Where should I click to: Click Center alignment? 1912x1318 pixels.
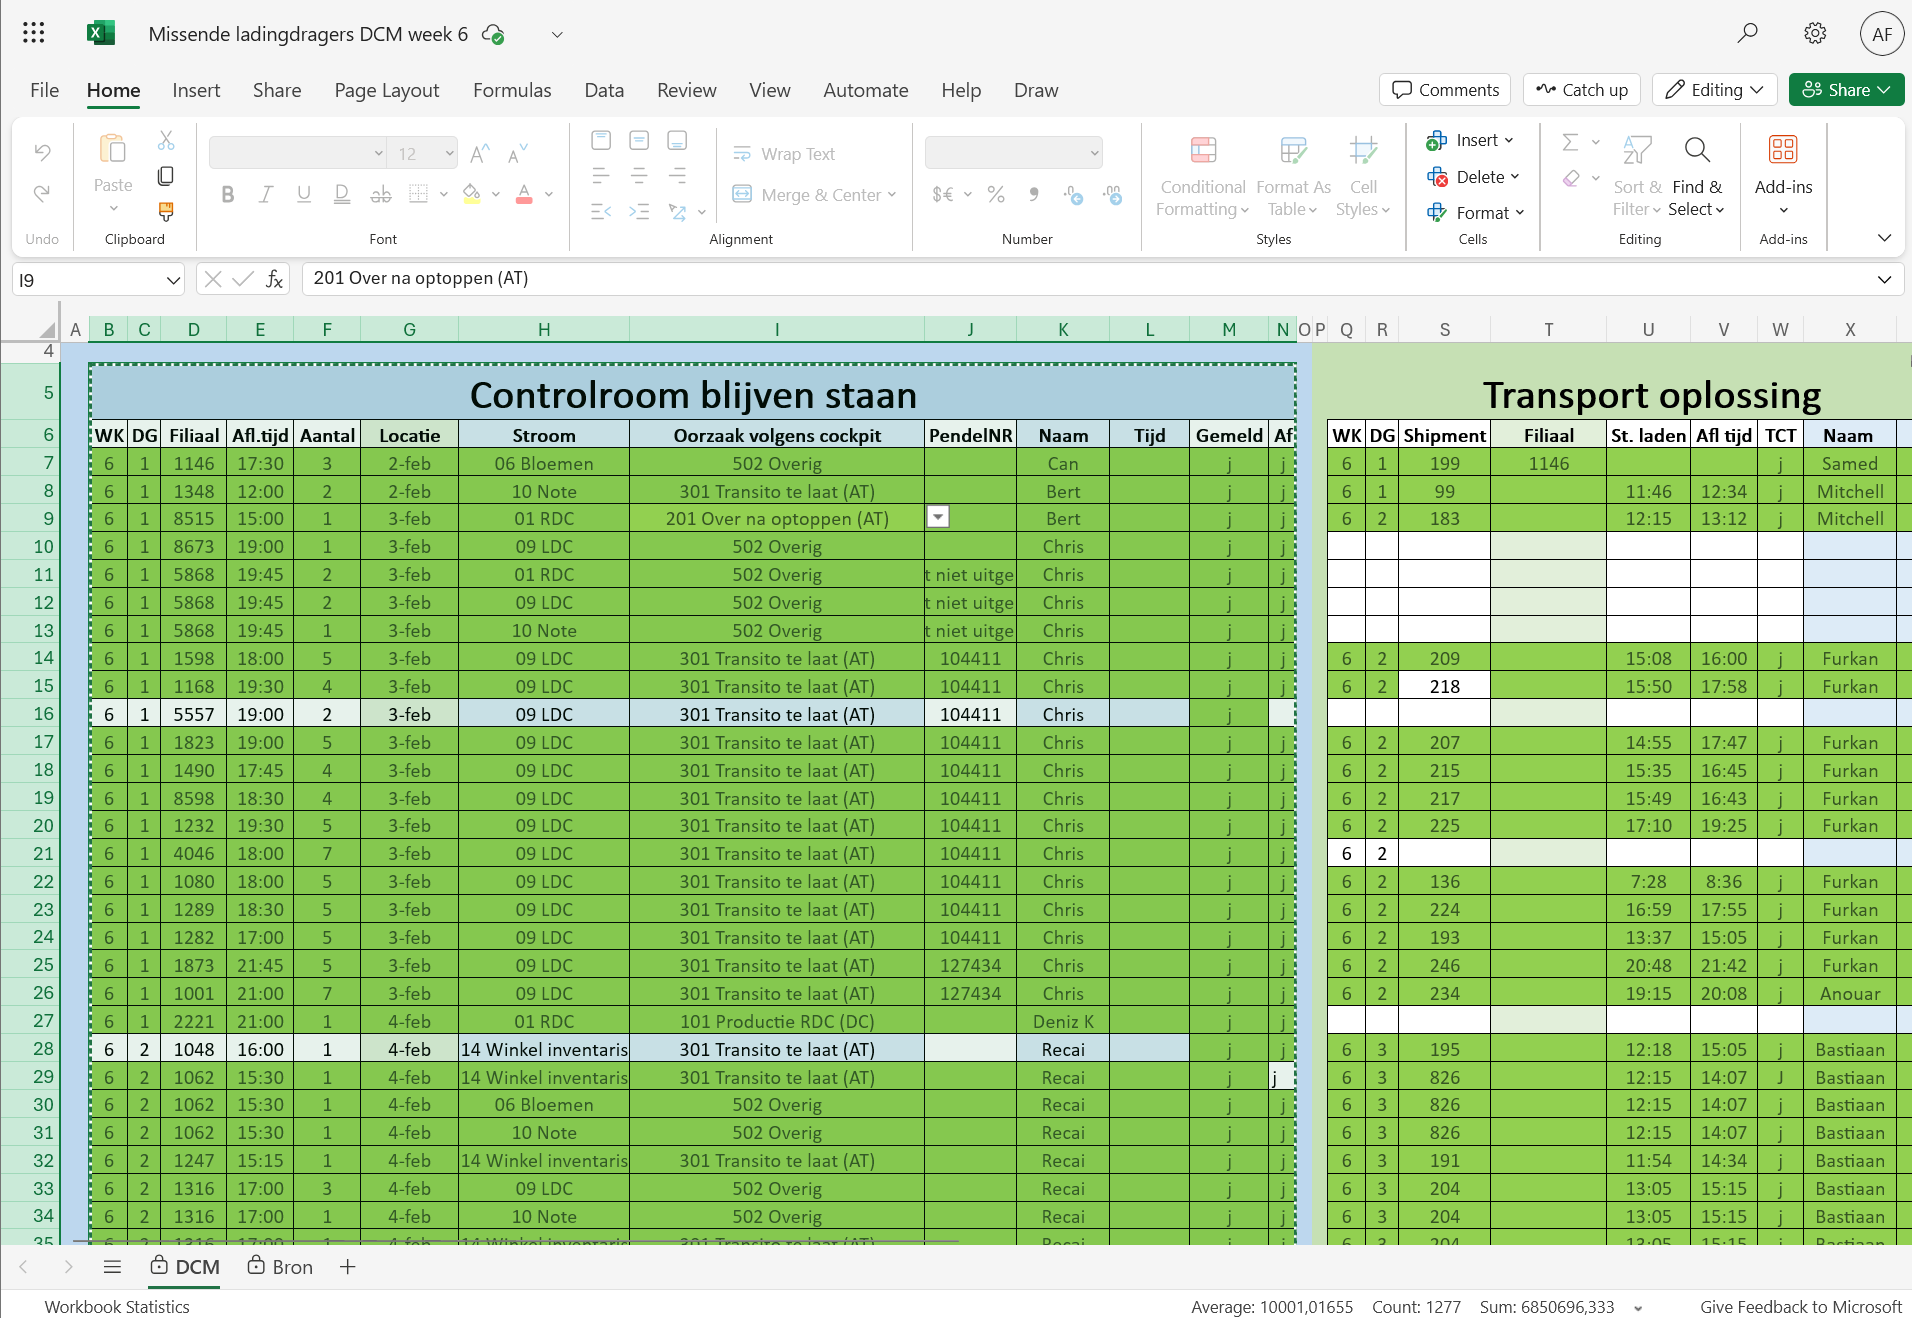[639, 173]
